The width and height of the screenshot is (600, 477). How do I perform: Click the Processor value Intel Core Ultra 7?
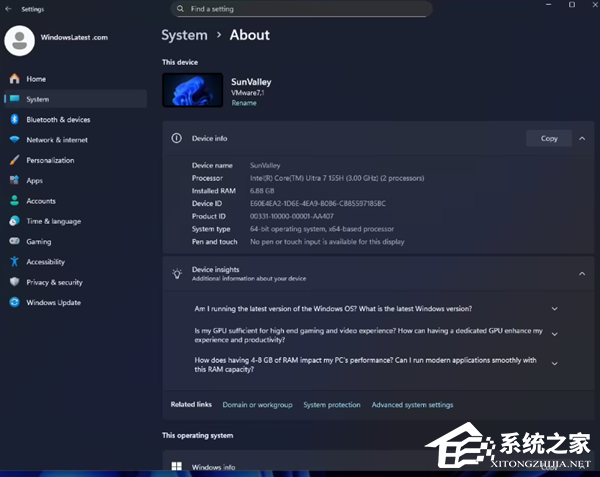[337, 178]
